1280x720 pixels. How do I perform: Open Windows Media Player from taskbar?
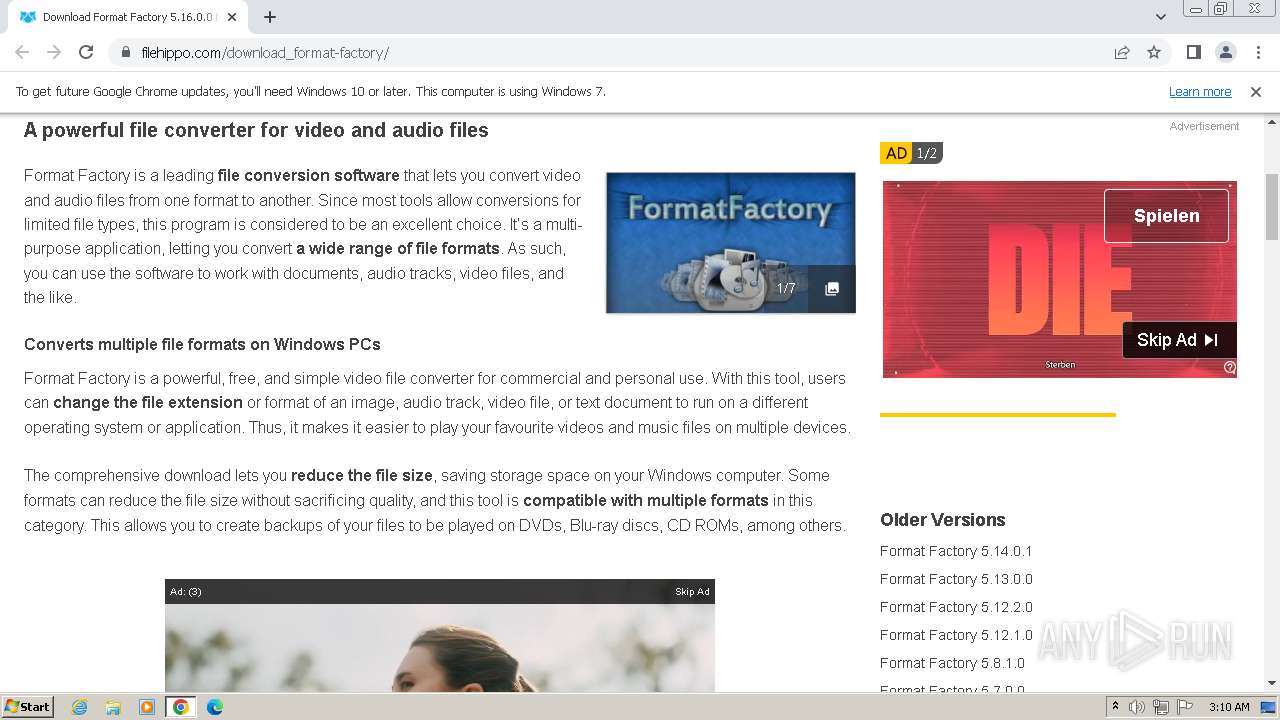click(x=147, y=707)
